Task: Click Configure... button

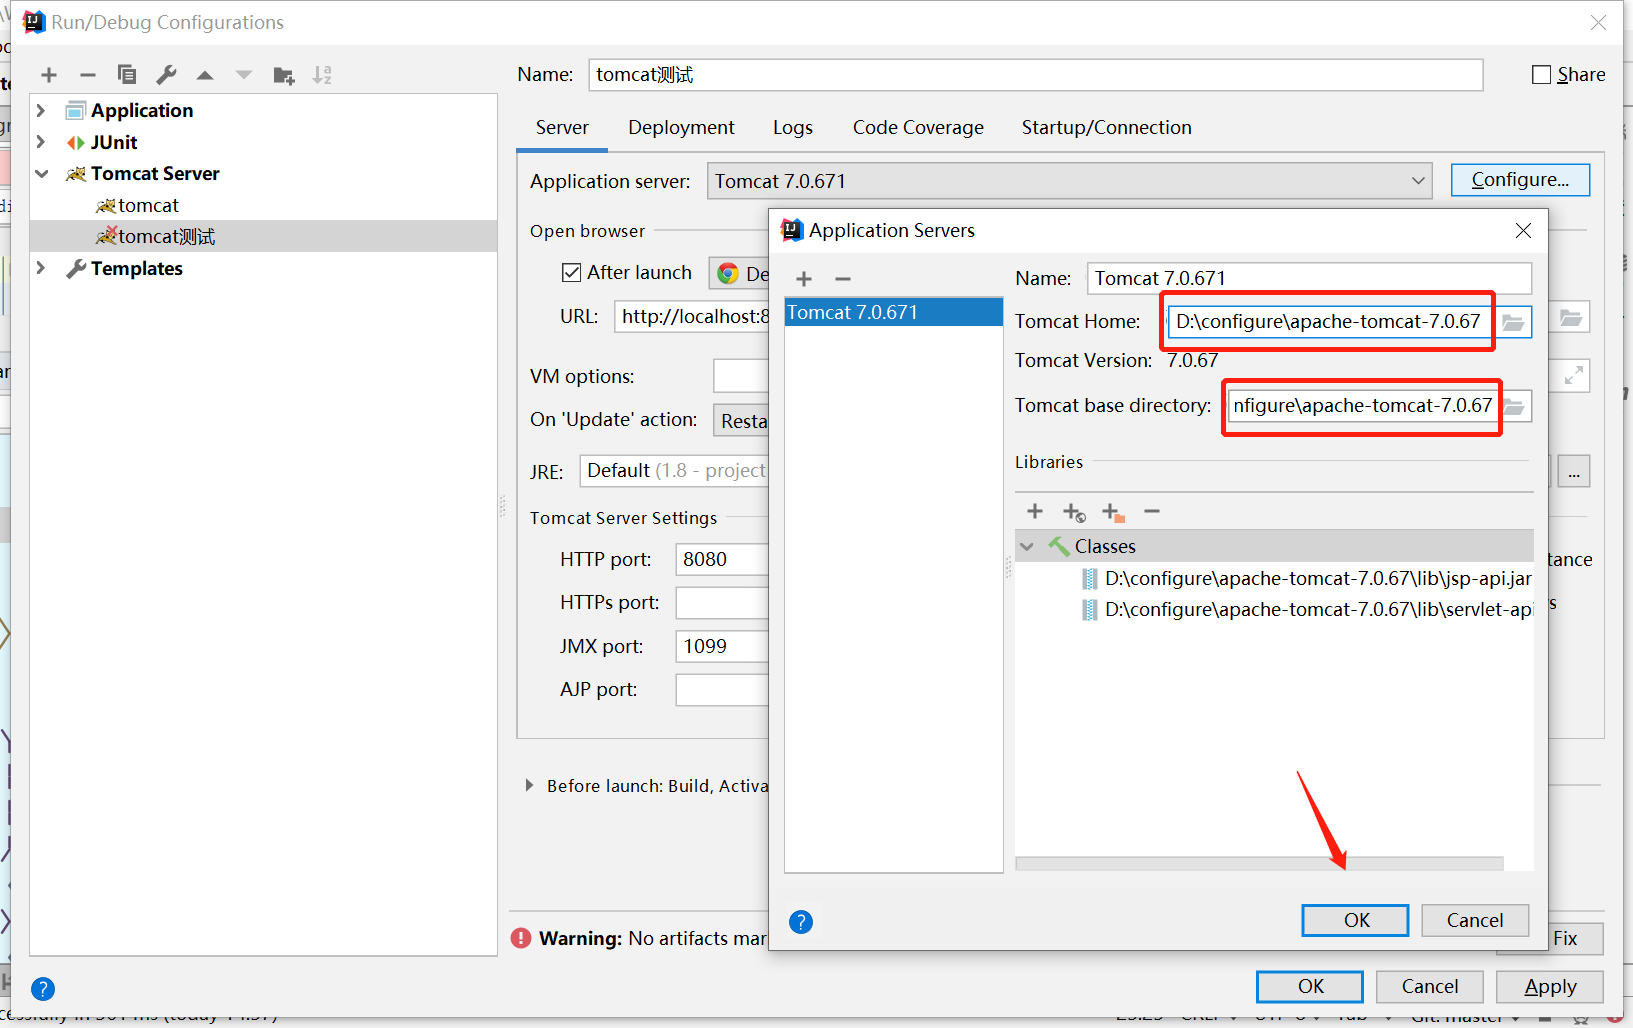Action: 1520,180
